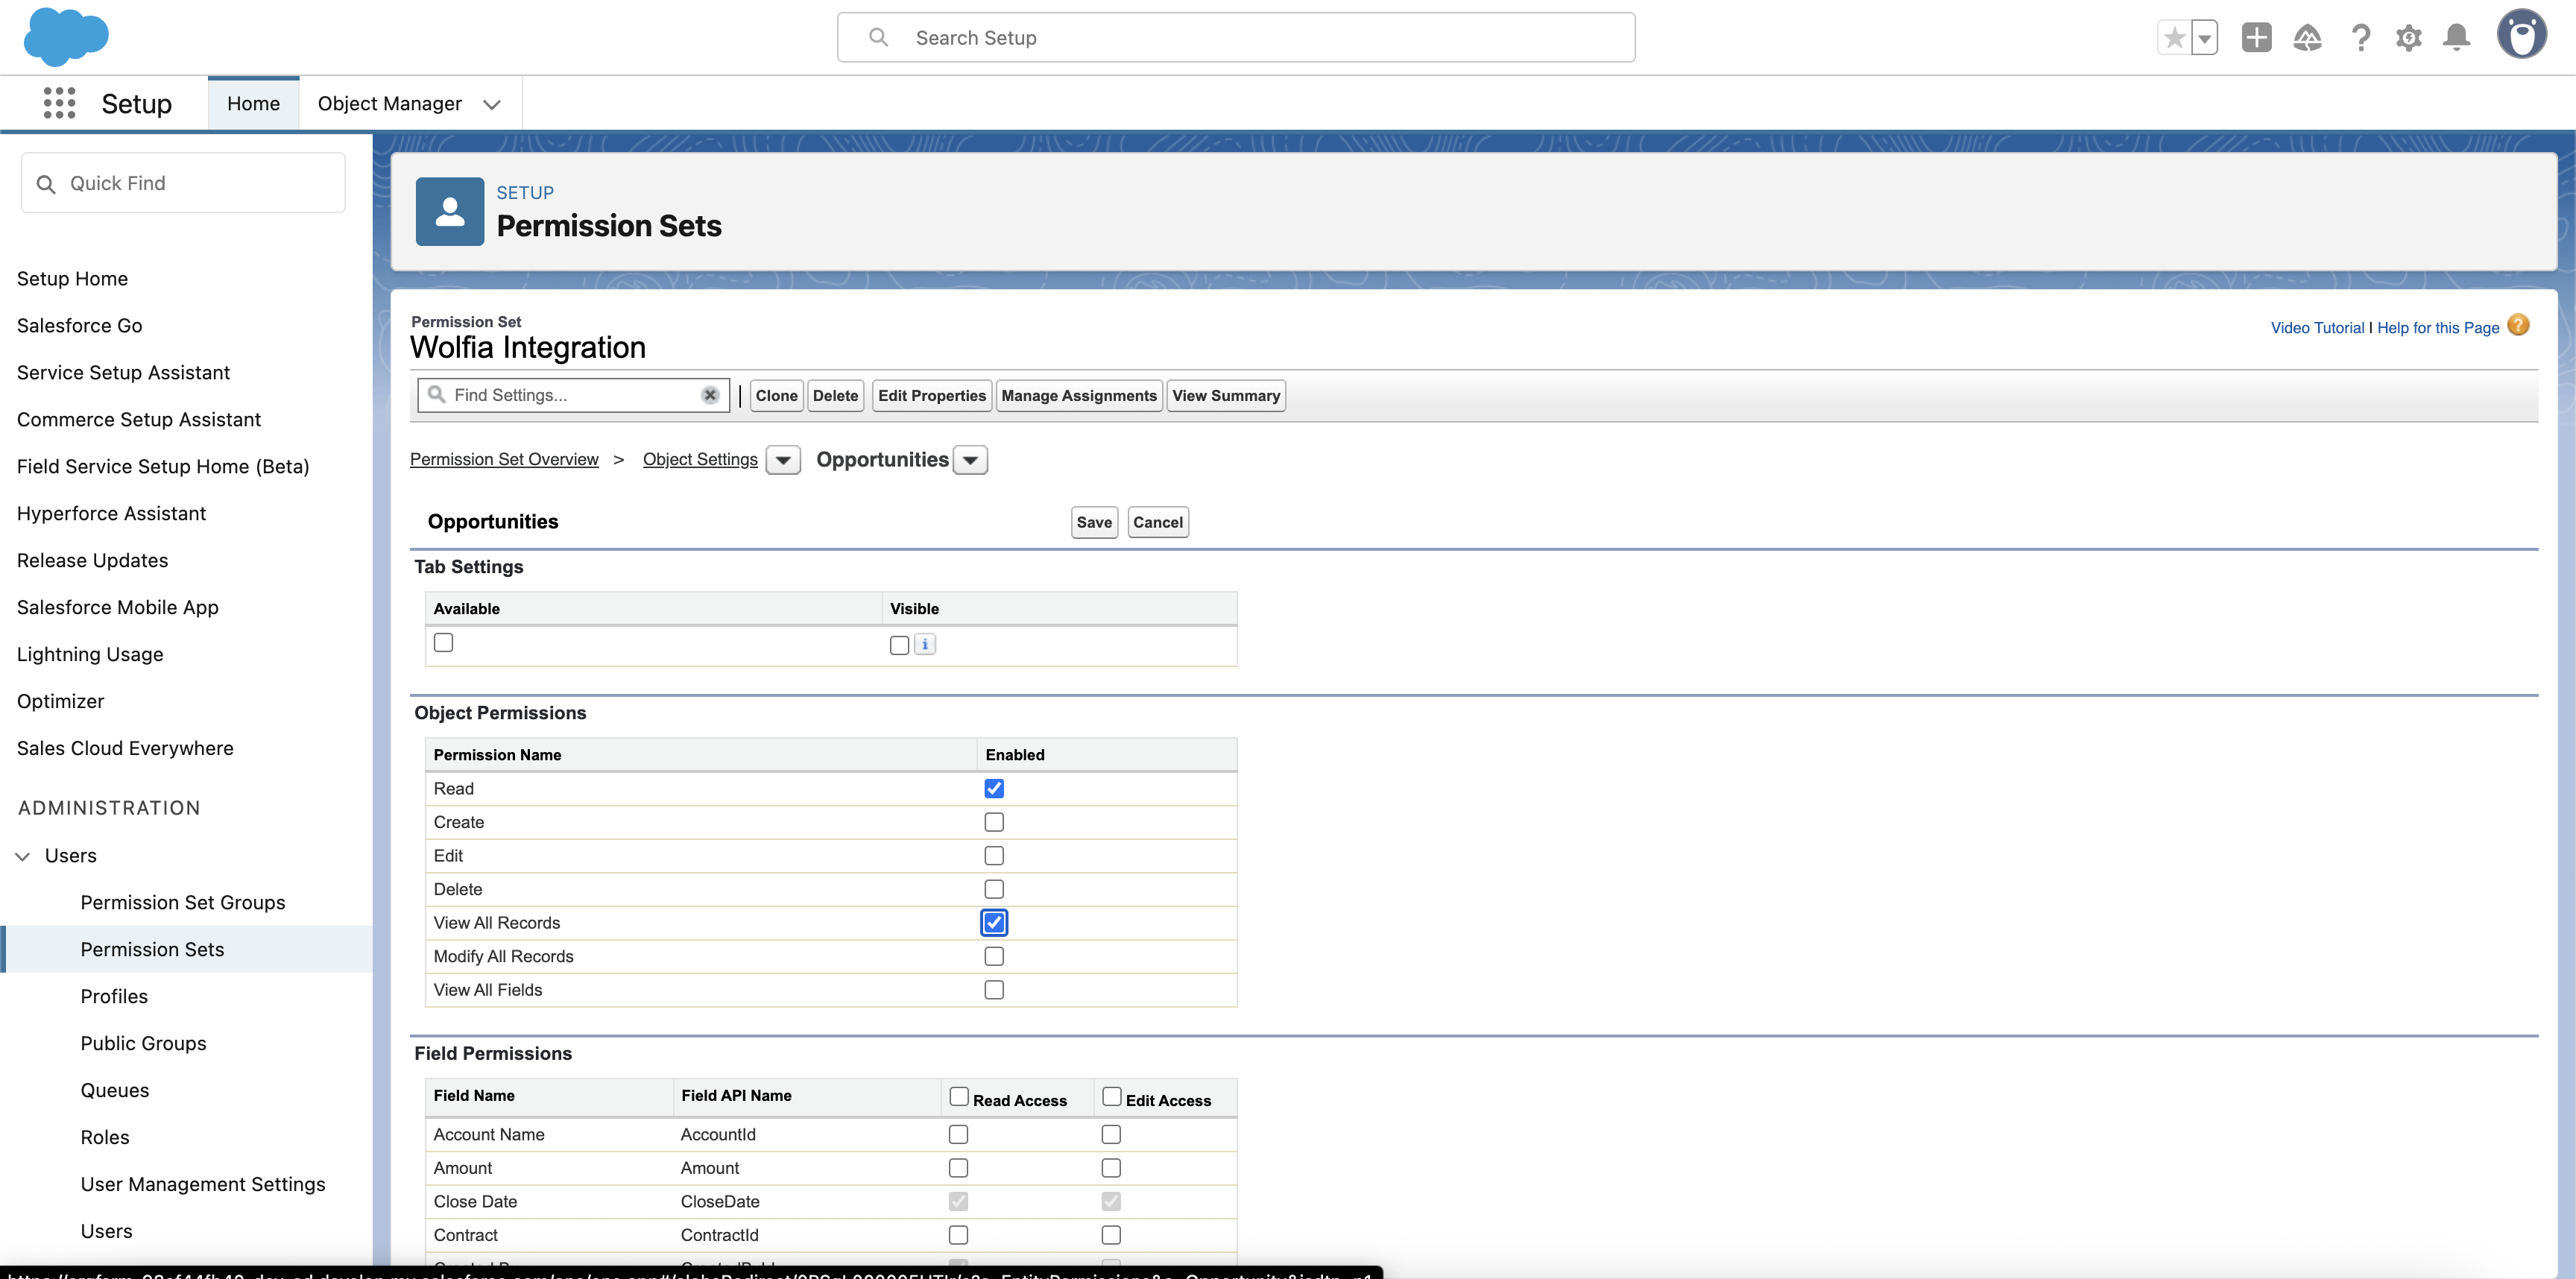Viewport: 2576px width, 1279px height.
Task: Open the Setup gear icon in header
Action: tap(2409, 37)
